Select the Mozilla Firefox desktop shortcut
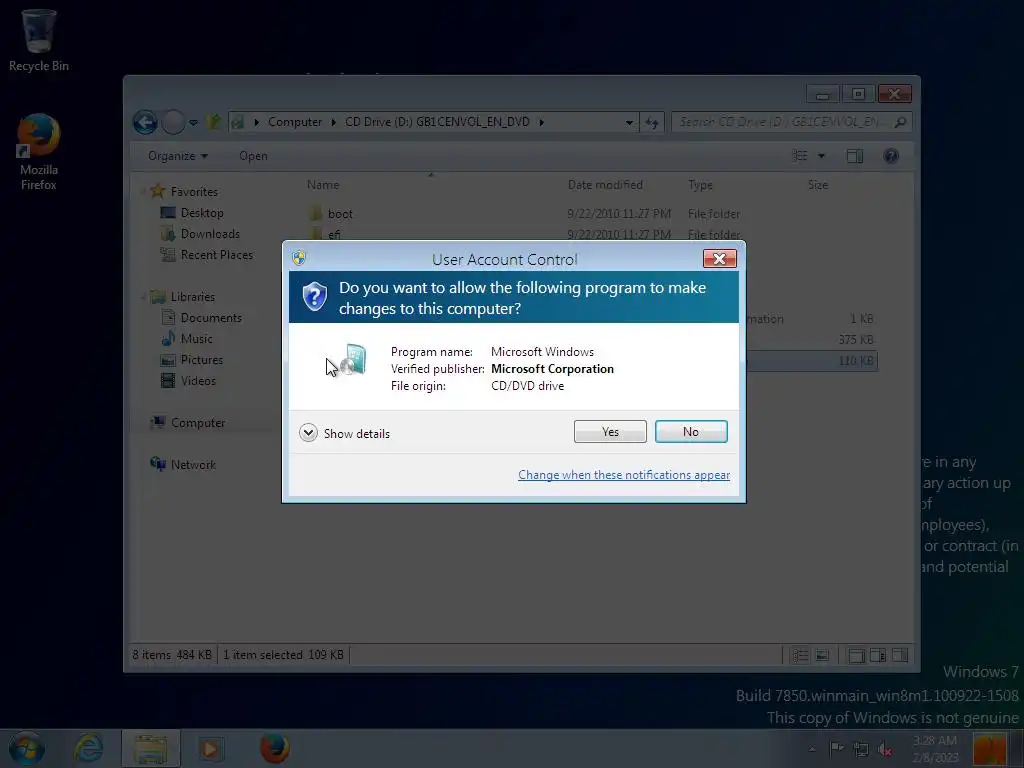This screenshot has height=768, width=1024. tap(39, 152)
